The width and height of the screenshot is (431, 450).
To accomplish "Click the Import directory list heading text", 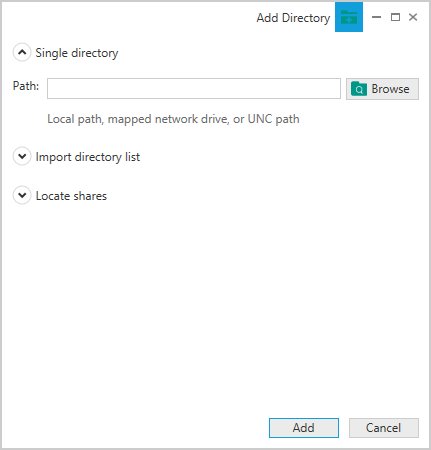I will [88, 157].
